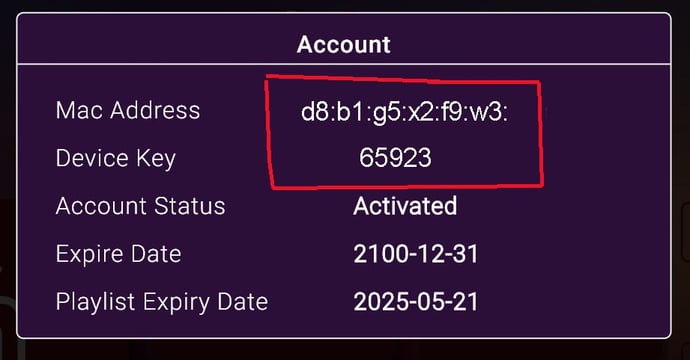The image size is (690, 360).
Task: Click the Account dialog title
Action: tap(343, 44)
